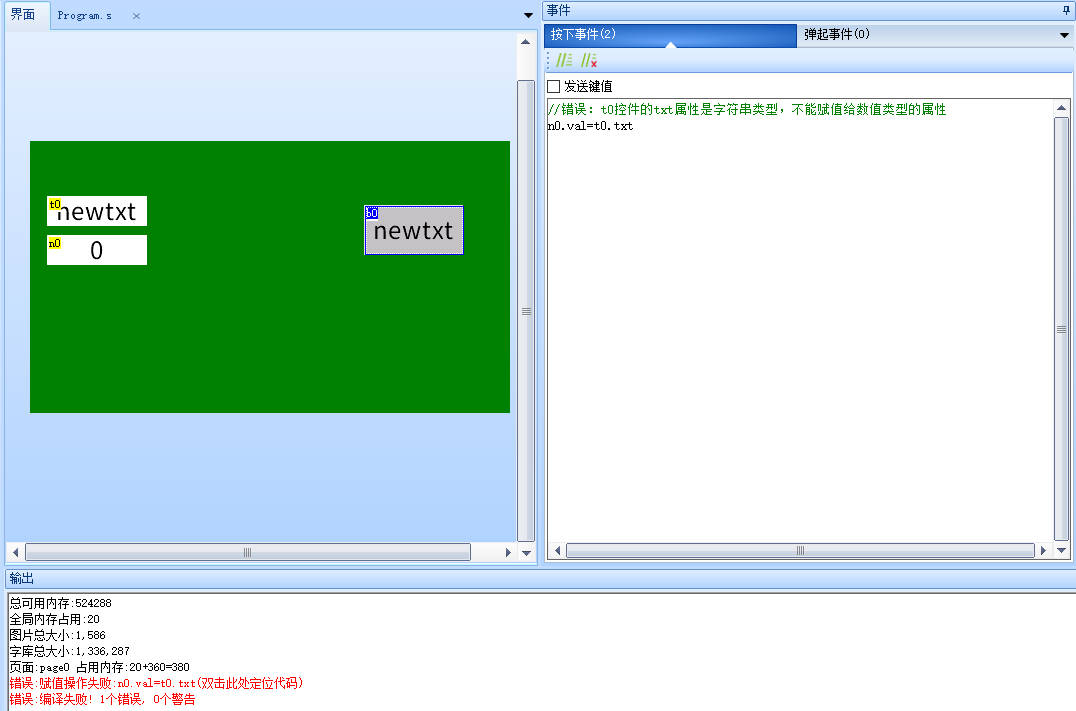
Task: Click the X icon to close the Program.s tab
Action: (x=136, y=16)
